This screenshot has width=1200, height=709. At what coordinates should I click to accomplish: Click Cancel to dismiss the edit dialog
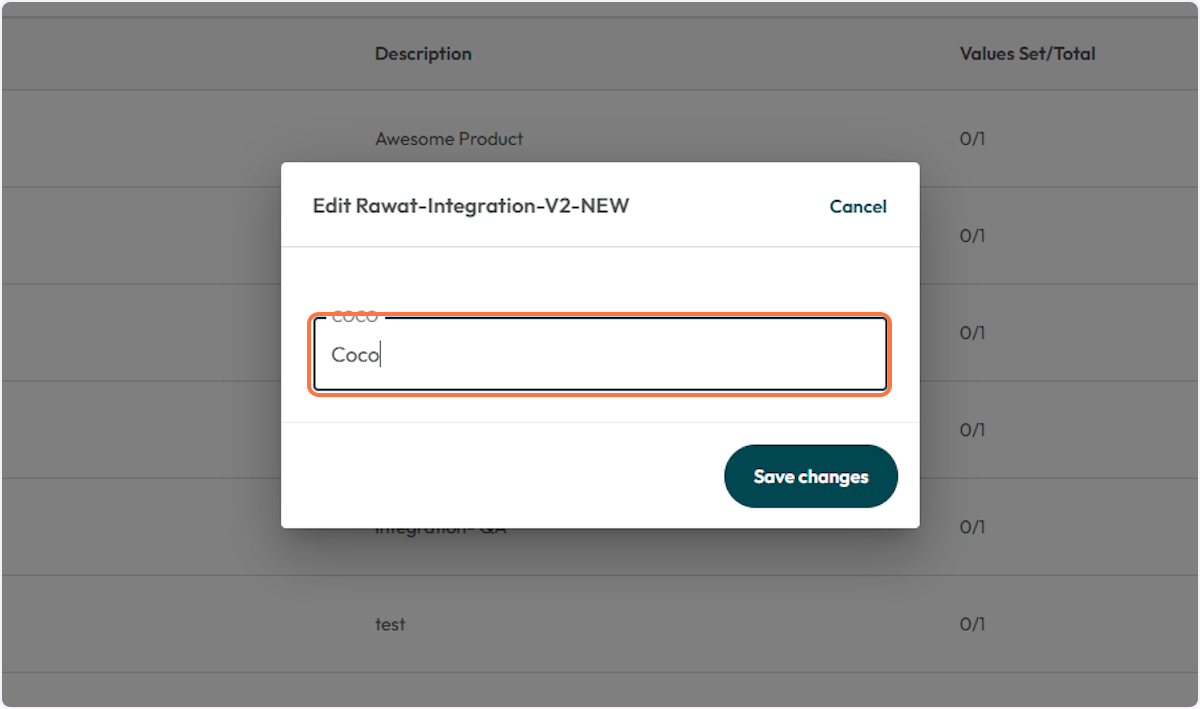857,206
